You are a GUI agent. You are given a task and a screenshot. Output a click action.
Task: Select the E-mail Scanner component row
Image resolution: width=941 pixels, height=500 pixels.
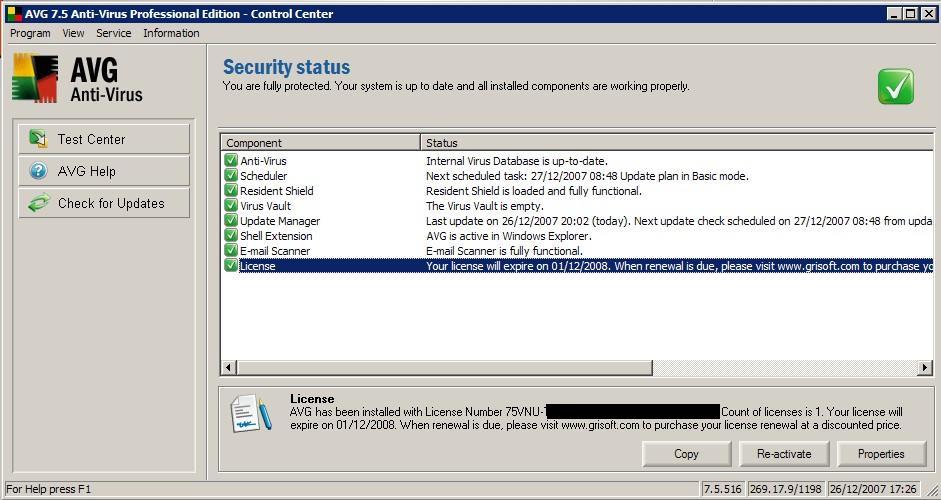pos(577,251)
